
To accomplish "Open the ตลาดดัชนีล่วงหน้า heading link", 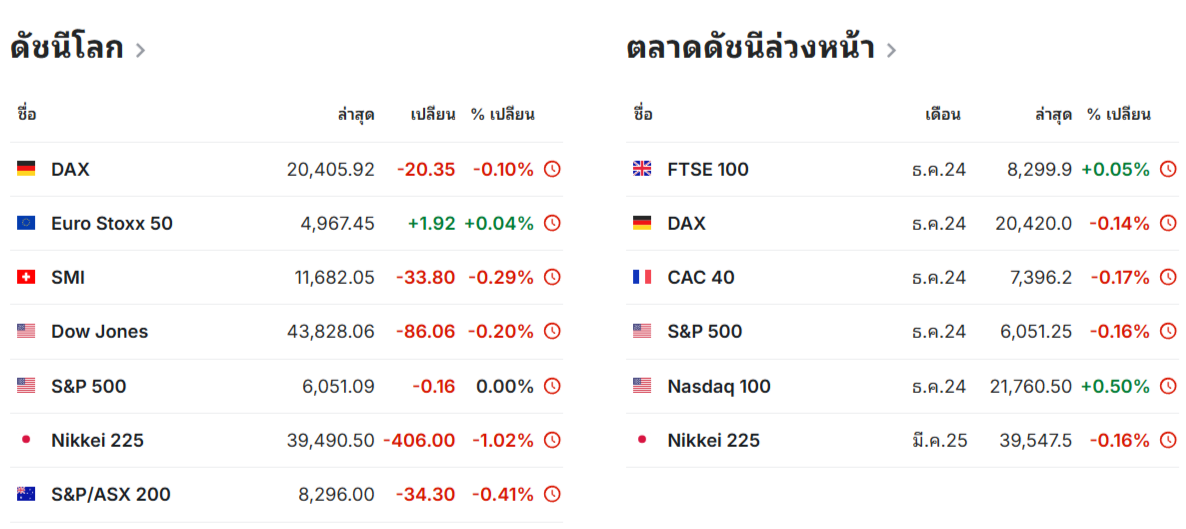I will point(750,48).
